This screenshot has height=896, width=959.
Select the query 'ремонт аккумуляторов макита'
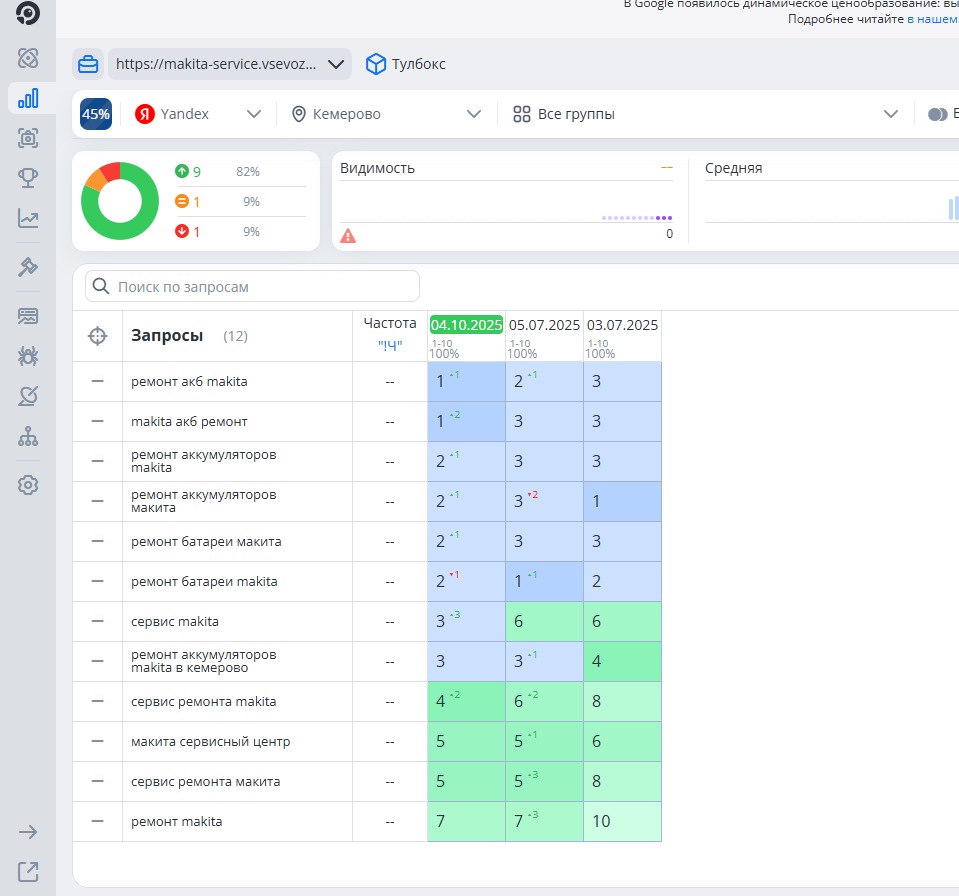204,501
